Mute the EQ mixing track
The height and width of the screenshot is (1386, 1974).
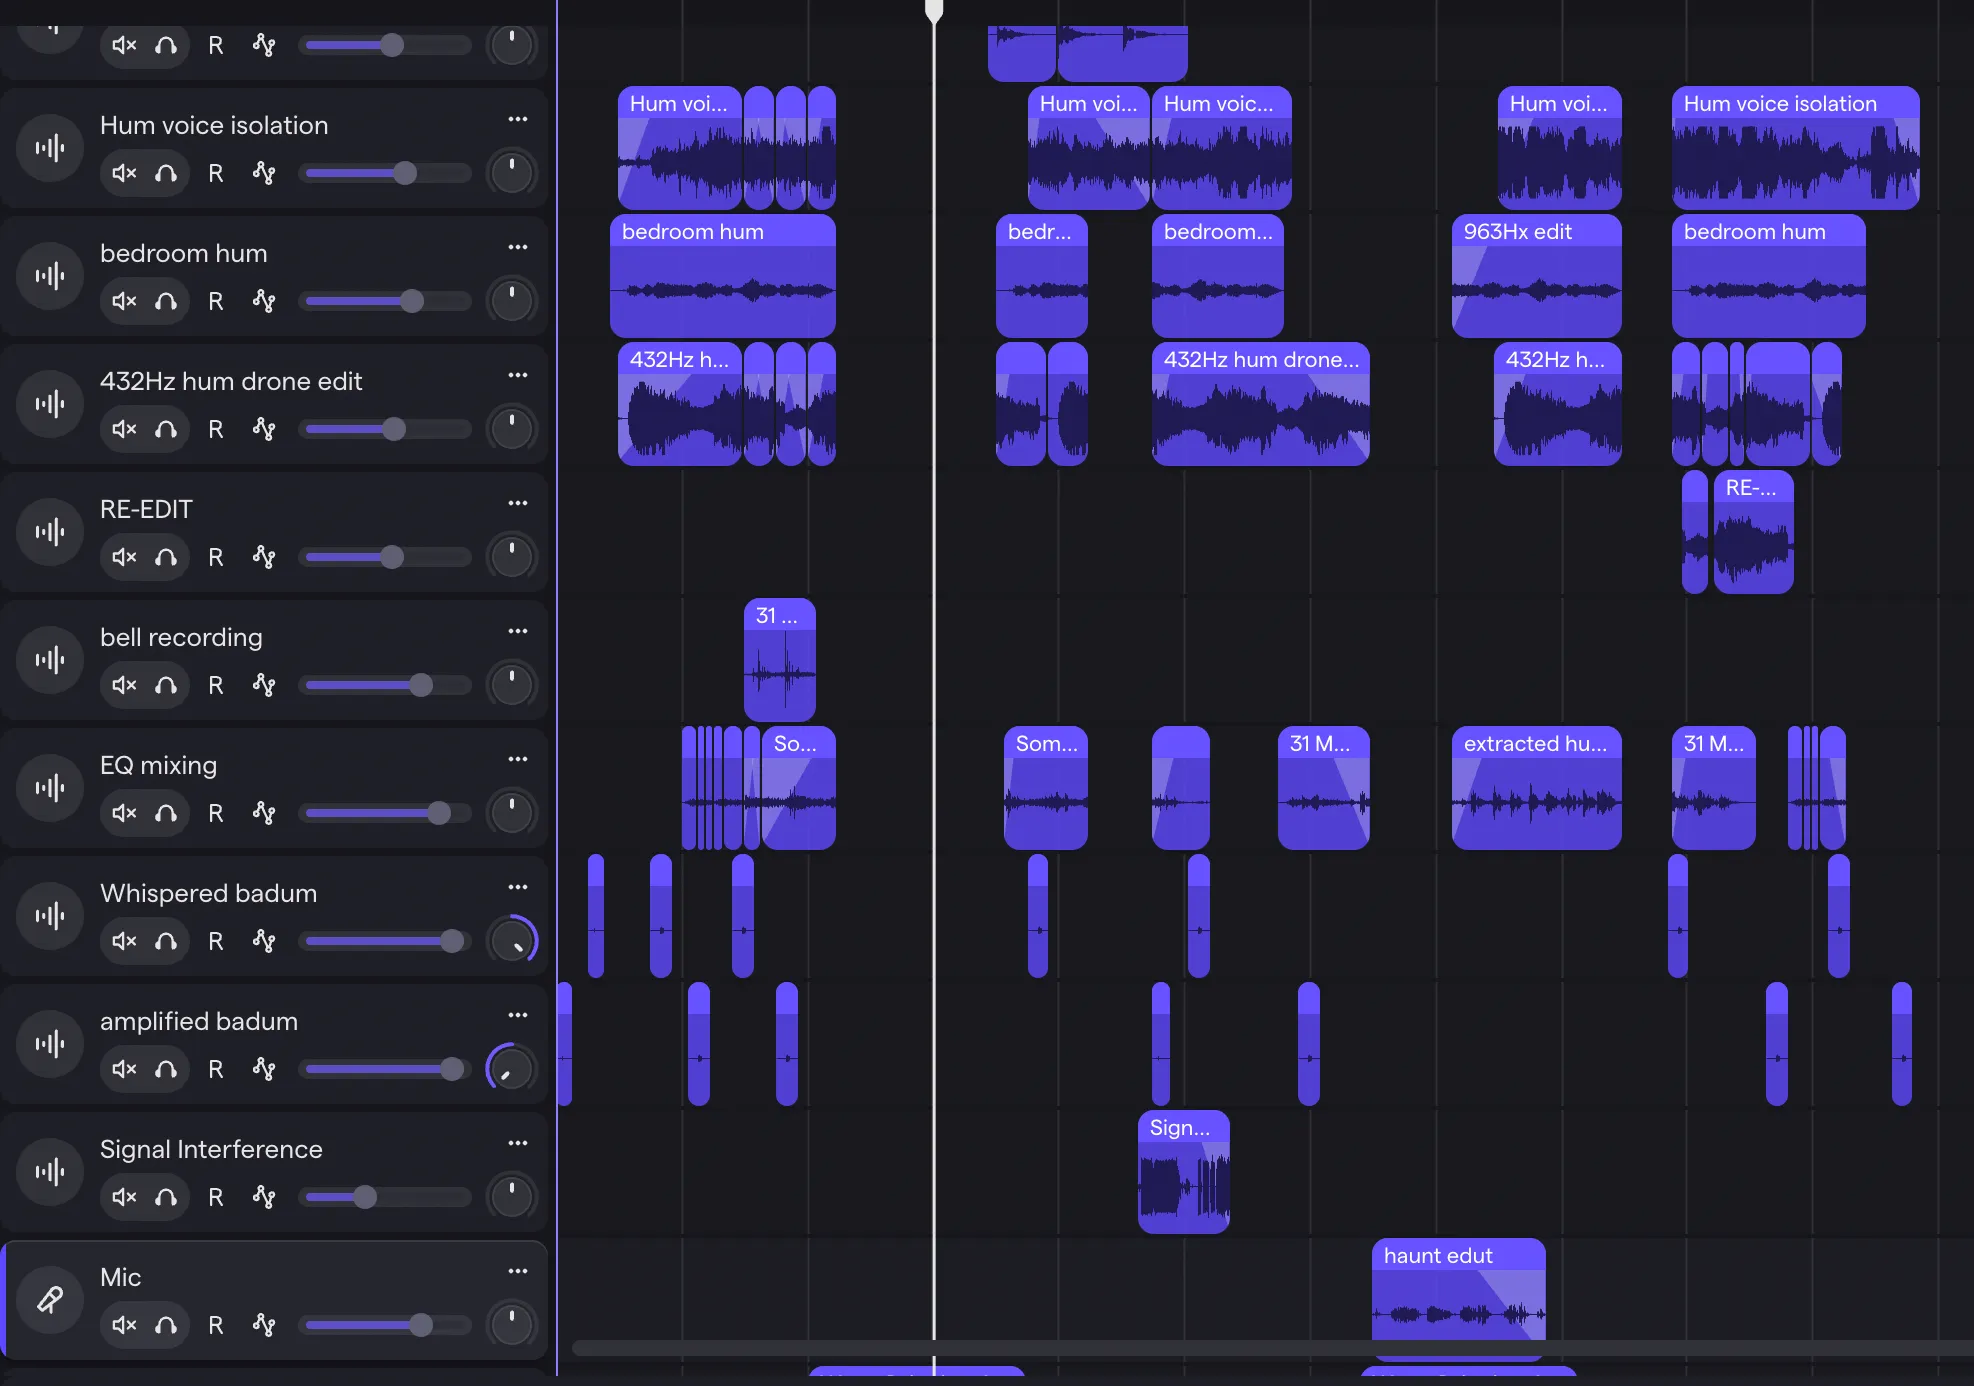124,813
